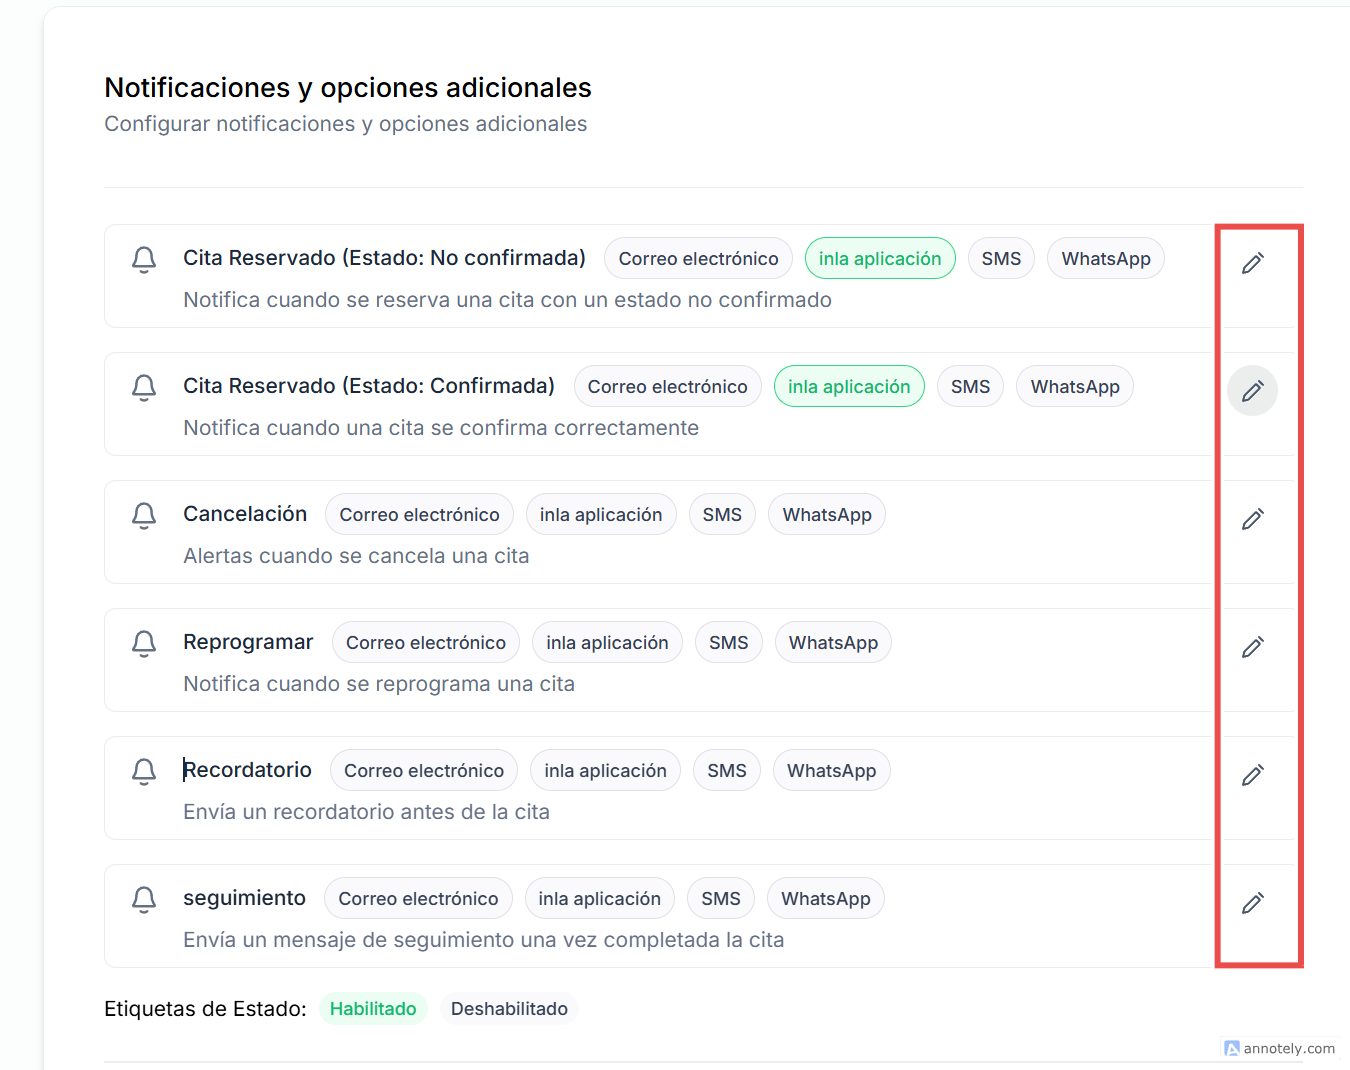Edit the Cita Reservado No confirmada notification
1350x1070 pixels.
[1252, 263]
